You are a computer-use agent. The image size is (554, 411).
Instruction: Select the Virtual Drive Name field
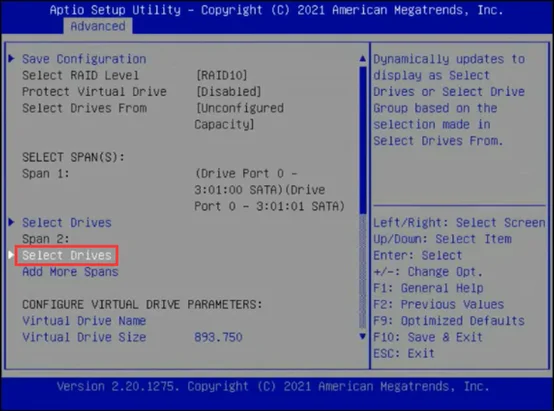pyautogui.click(x=84, y=321)
